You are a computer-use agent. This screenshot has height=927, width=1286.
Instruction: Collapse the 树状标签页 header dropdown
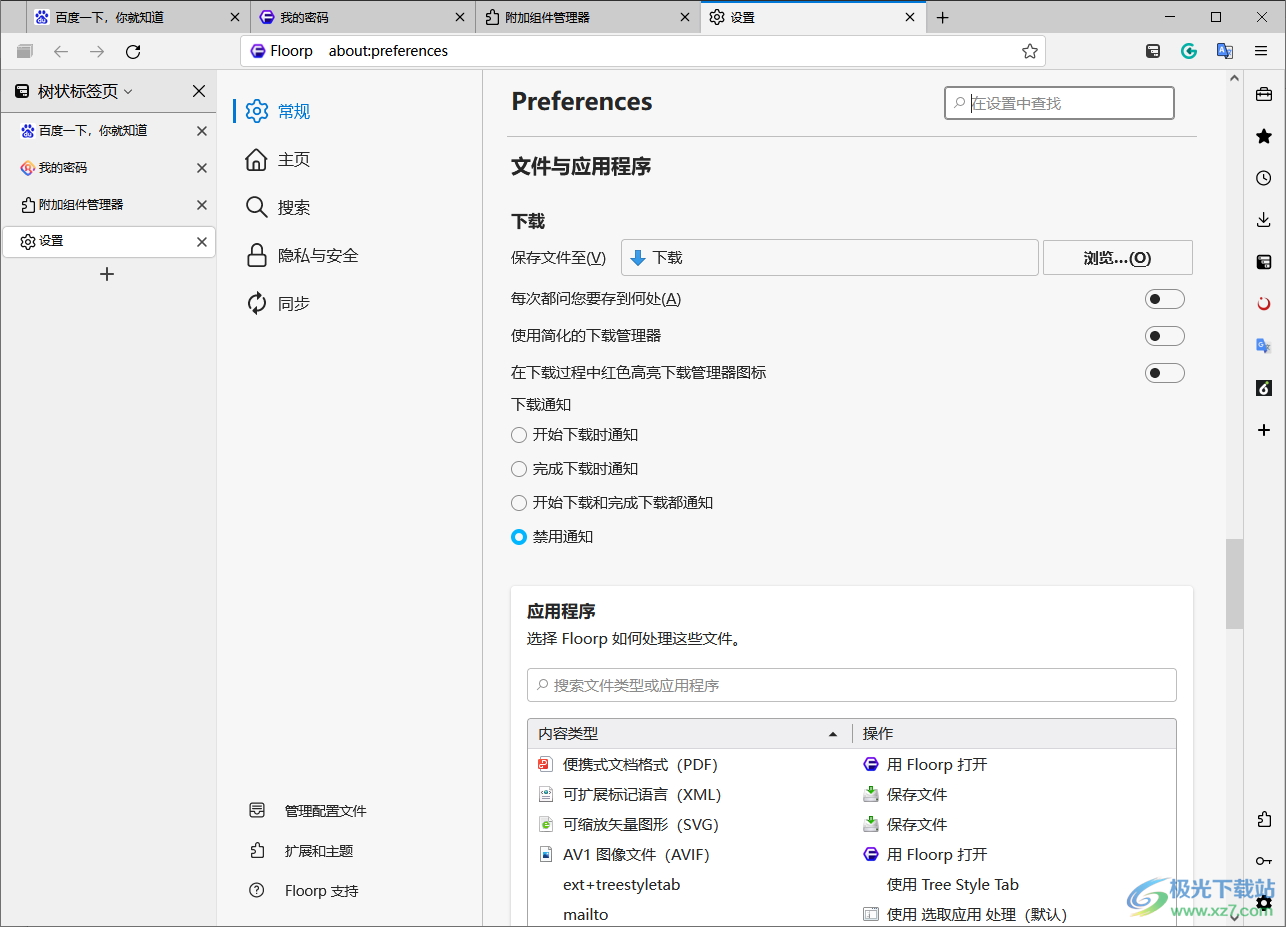coord(127,91)
